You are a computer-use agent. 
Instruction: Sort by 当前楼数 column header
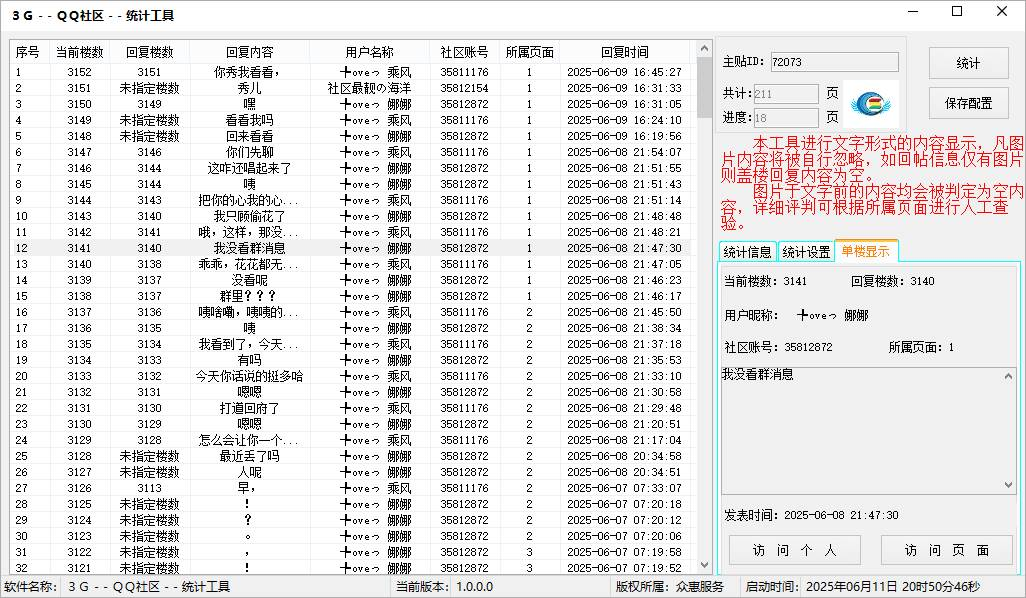[x=79, y=52]
